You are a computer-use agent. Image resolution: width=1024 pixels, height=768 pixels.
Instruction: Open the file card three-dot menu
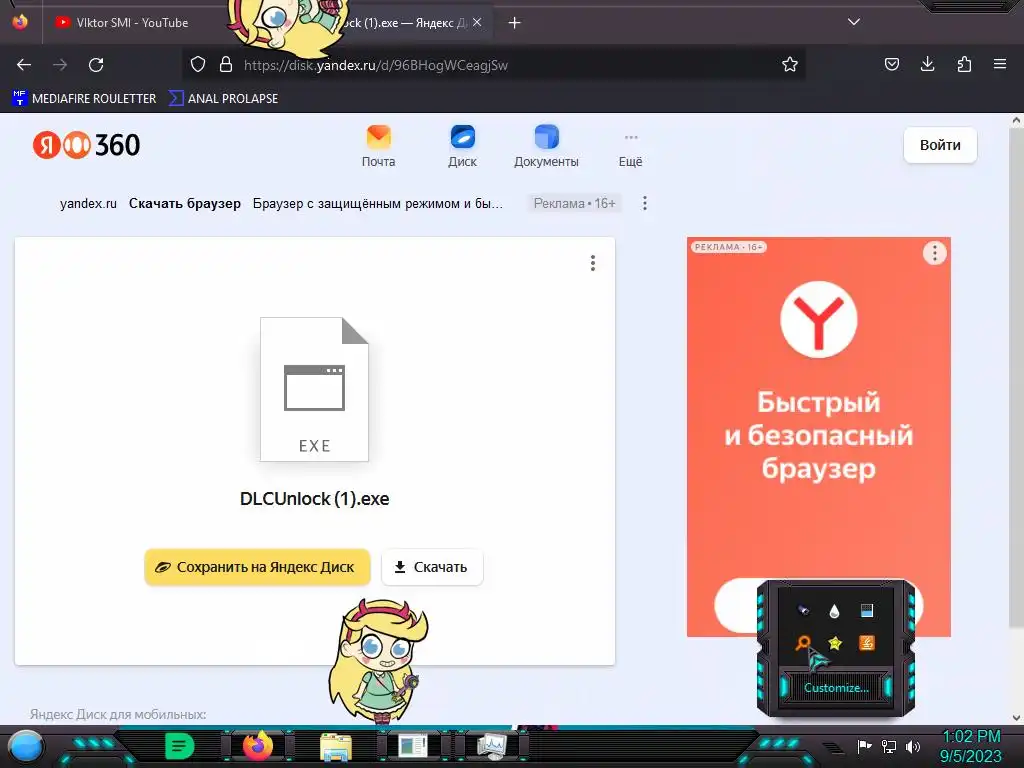click(592, 263)
